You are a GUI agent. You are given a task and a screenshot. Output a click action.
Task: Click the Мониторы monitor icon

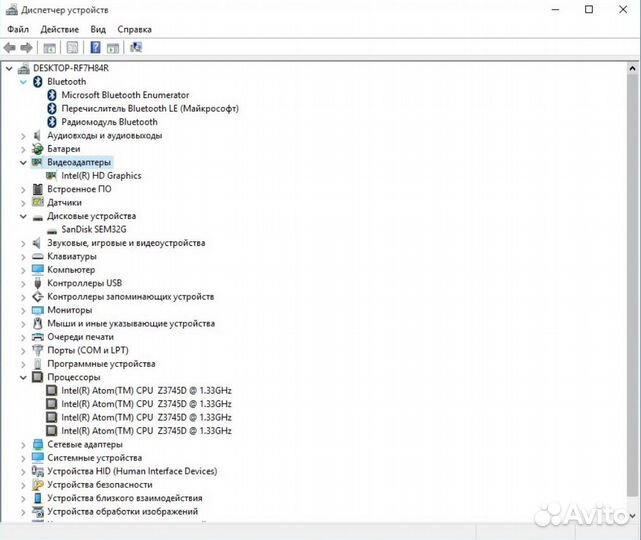click(x=38, y=310)
